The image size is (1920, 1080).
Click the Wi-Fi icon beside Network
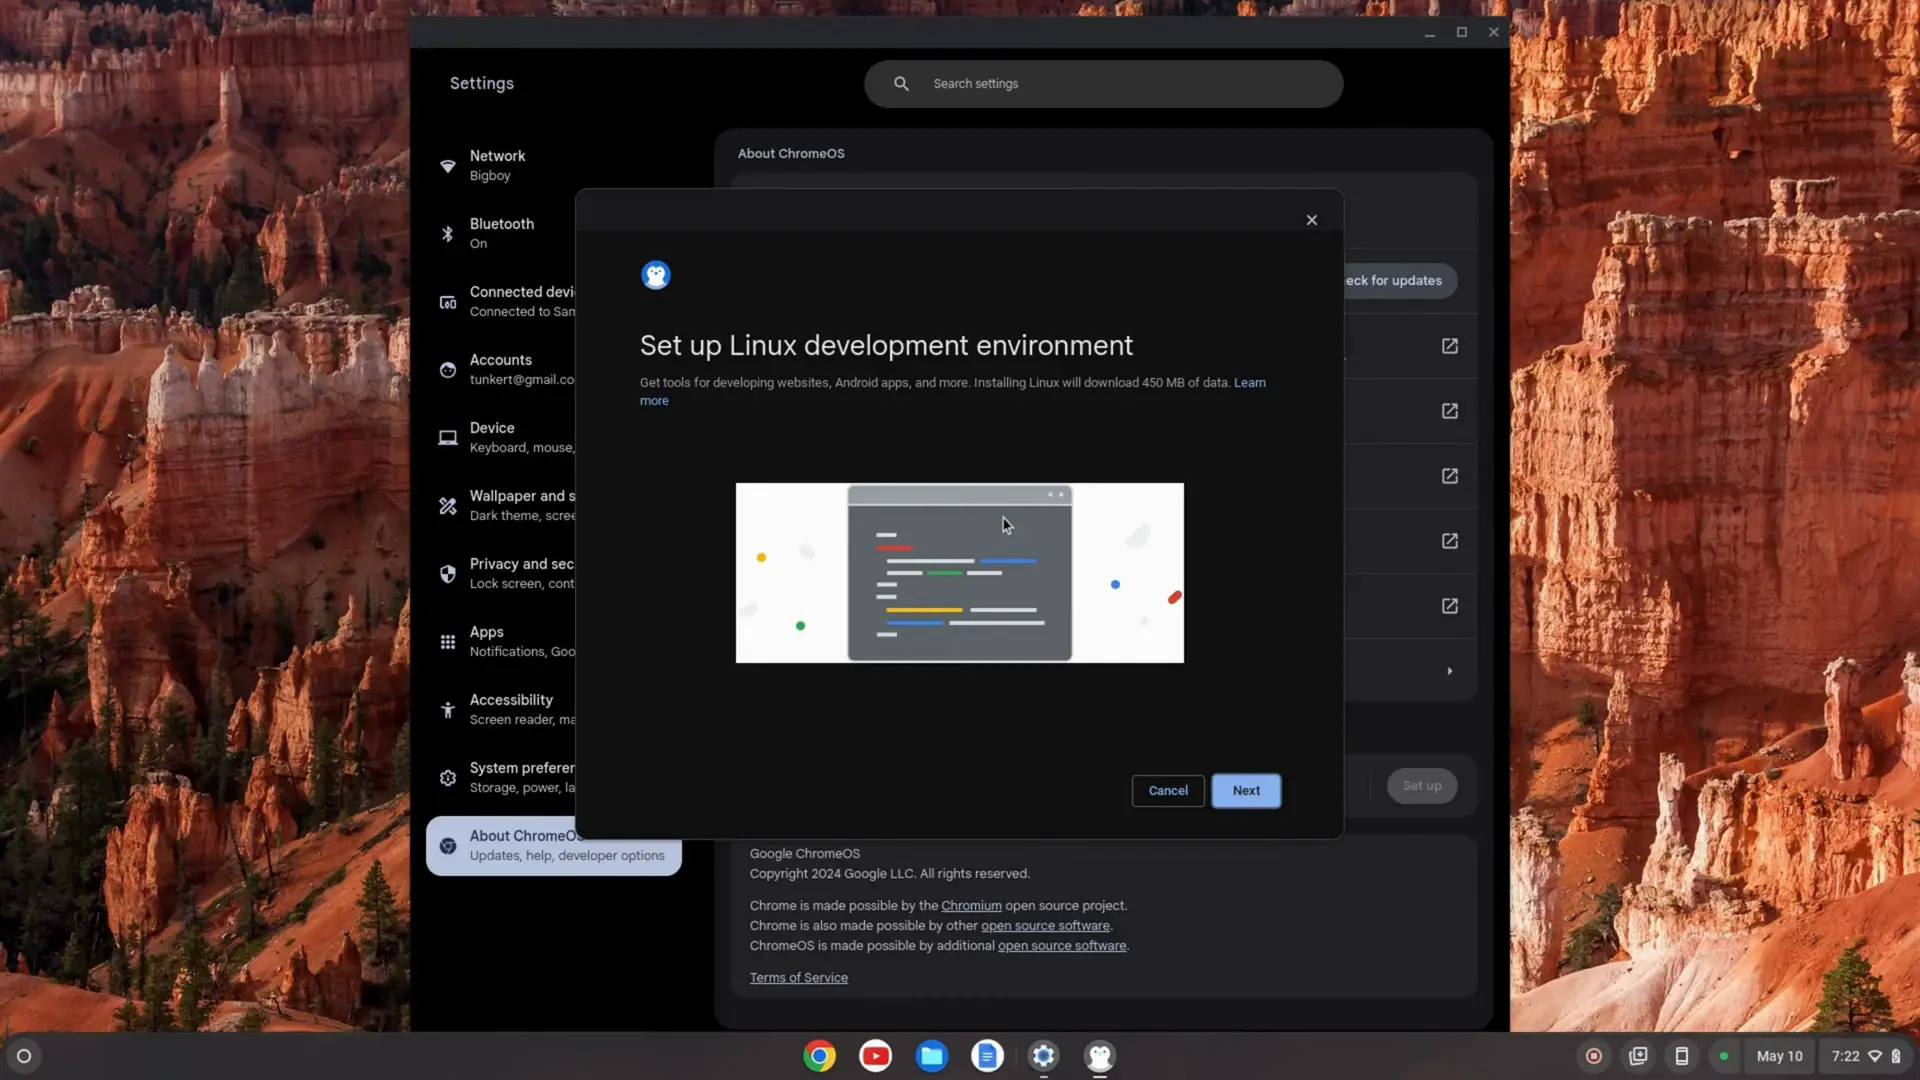[x=448, y=166]
